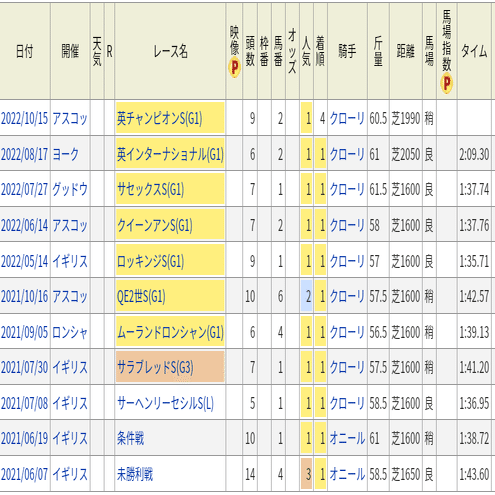Screen dimensions: 495x495
Task: Click venue アスコッ in the 2021/10/16 row
Action: [x=70, y=296]
